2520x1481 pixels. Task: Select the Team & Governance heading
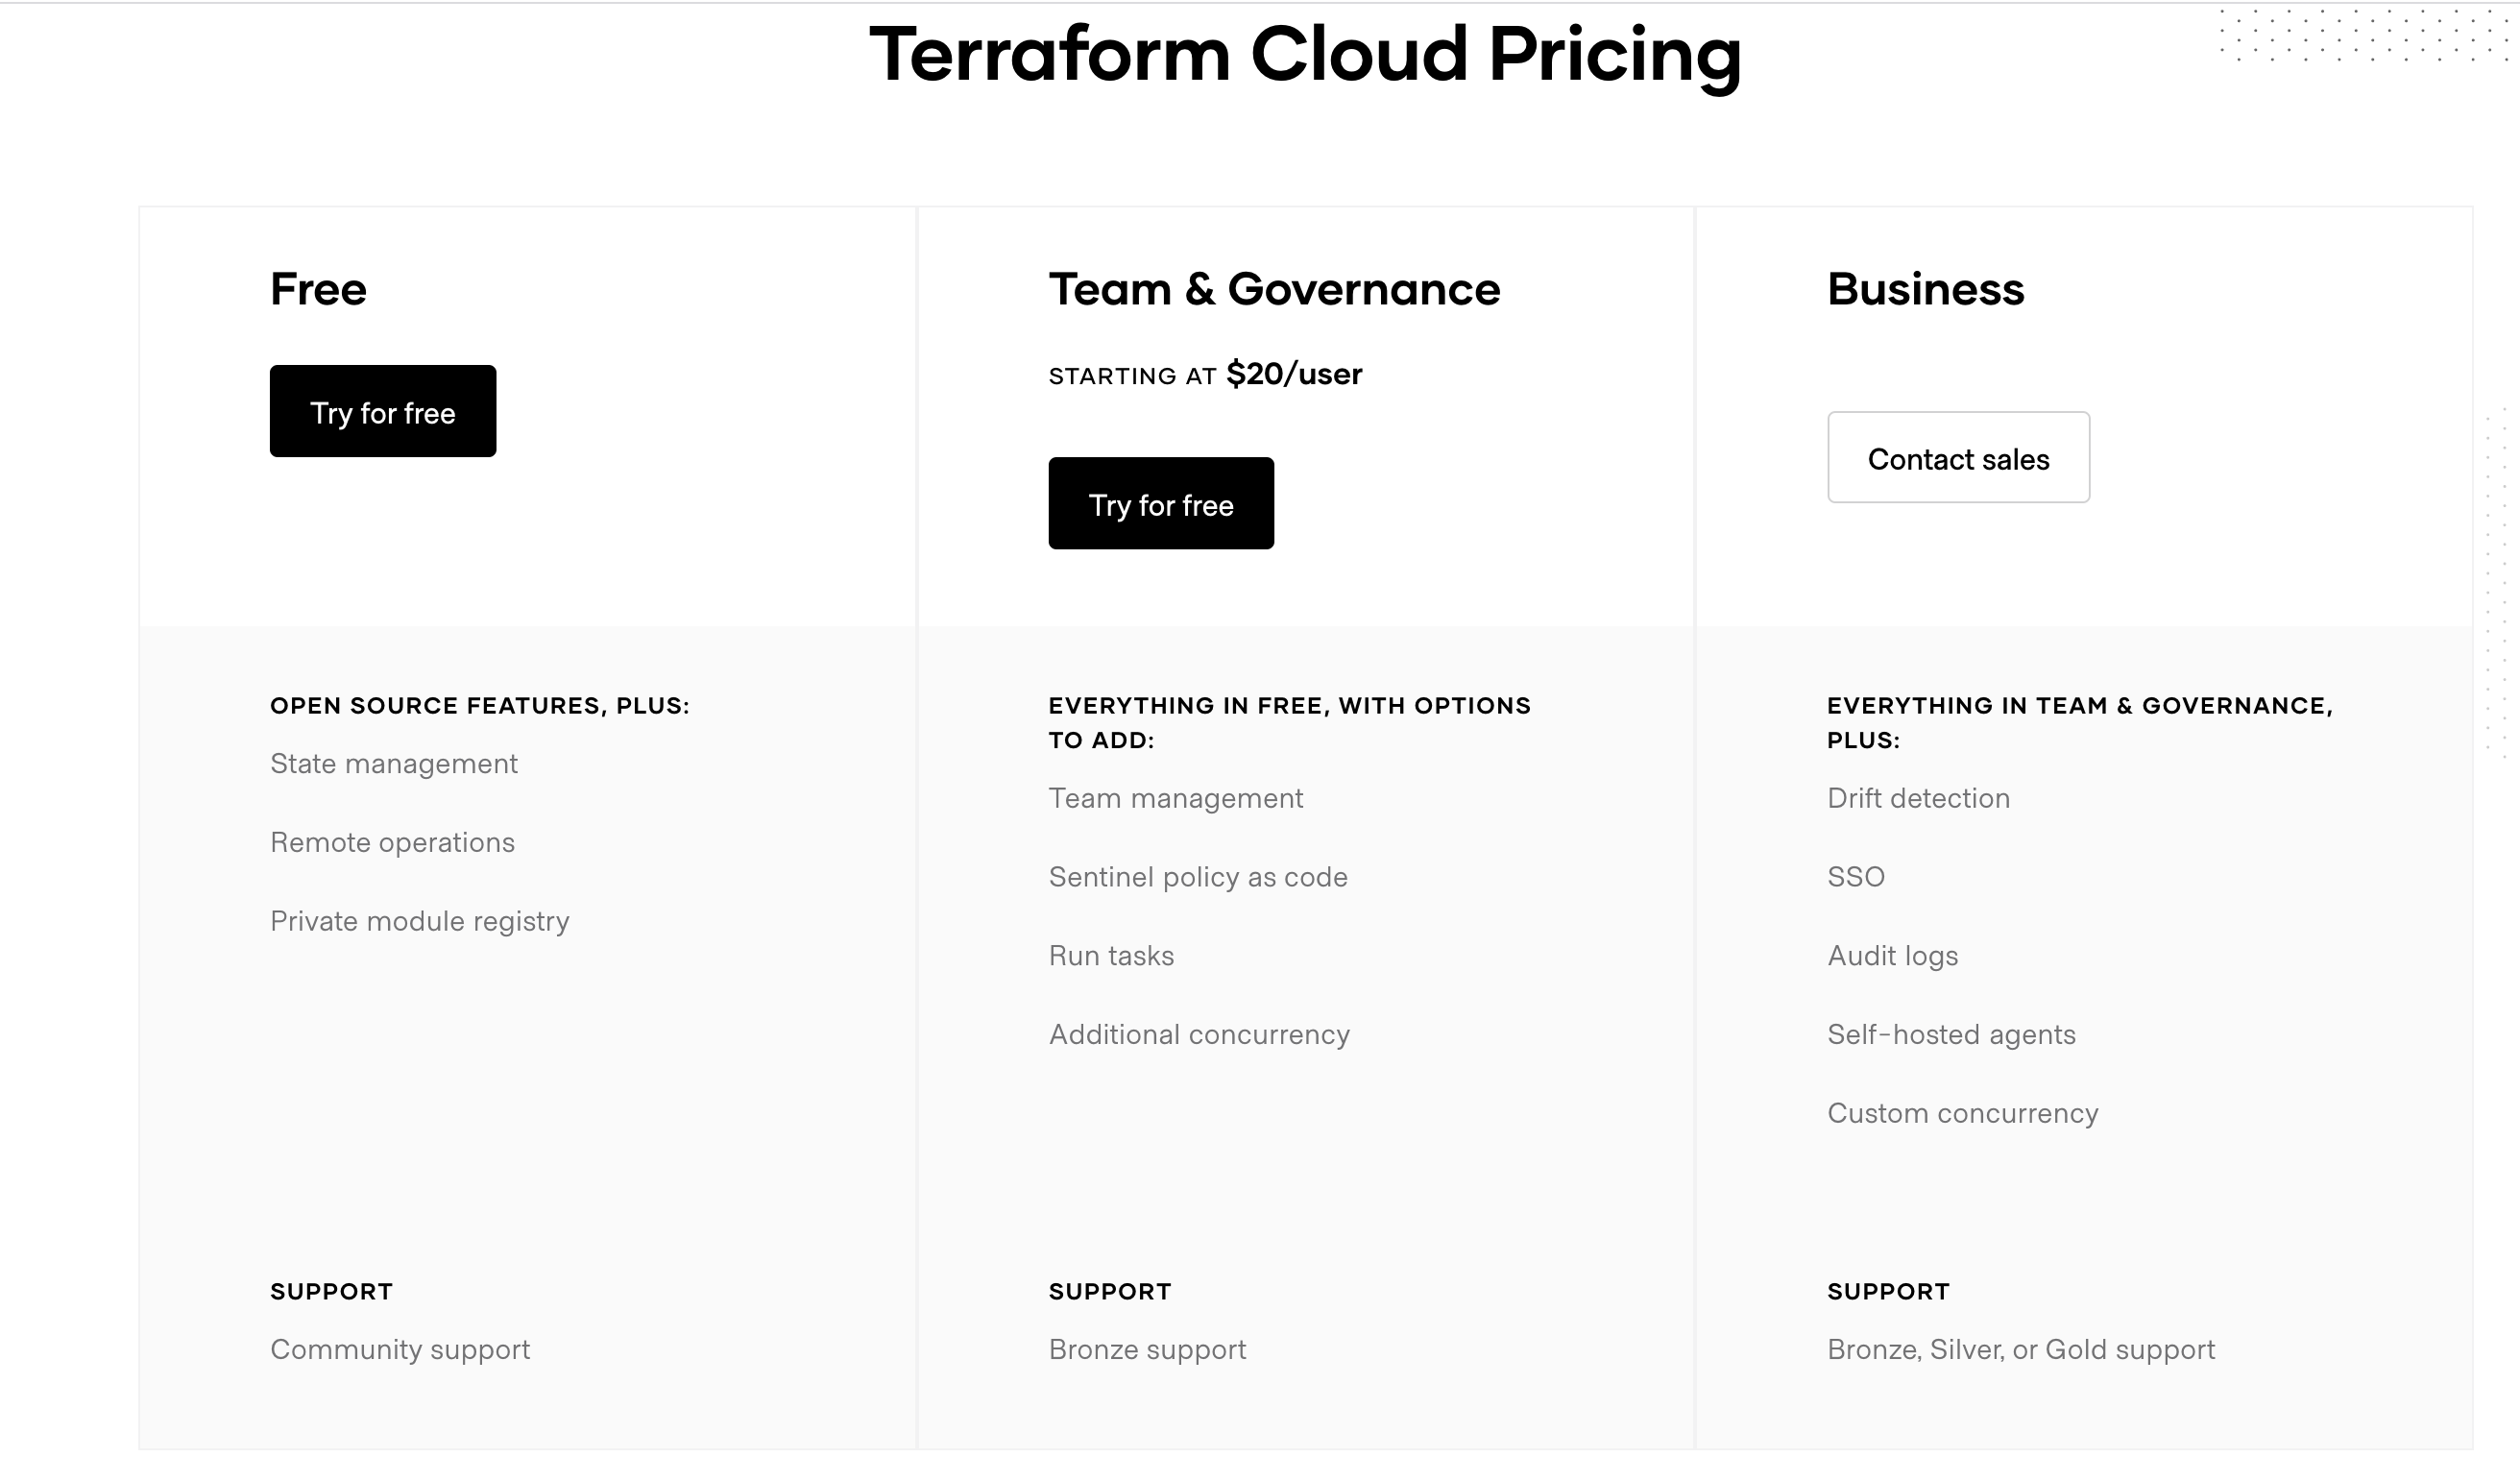[x=1274, y=289]
